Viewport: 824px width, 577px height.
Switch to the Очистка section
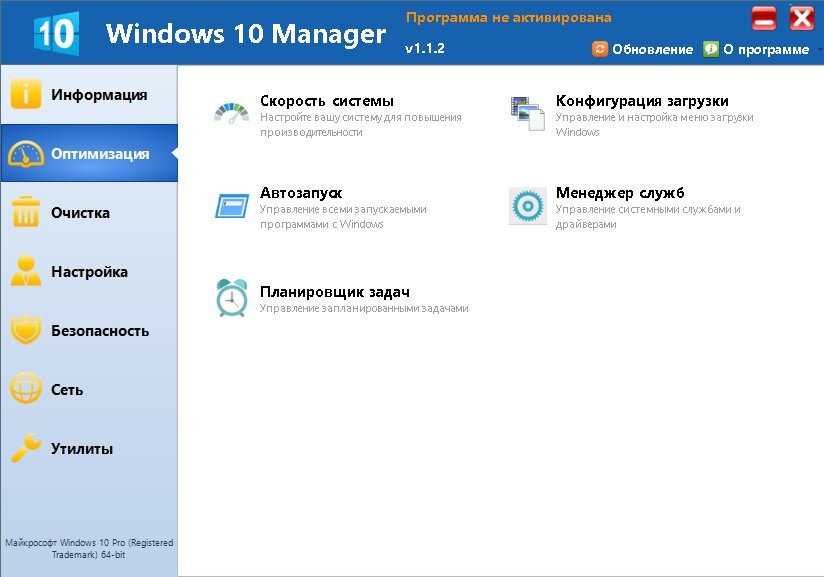pyautogui.click(x=89, y=212)
